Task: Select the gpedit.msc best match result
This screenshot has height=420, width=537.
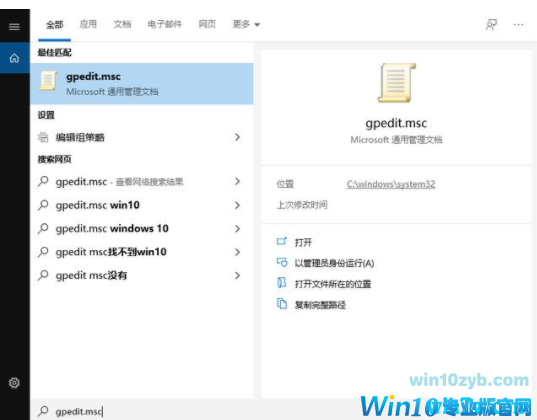Action: tap(142, 83)
